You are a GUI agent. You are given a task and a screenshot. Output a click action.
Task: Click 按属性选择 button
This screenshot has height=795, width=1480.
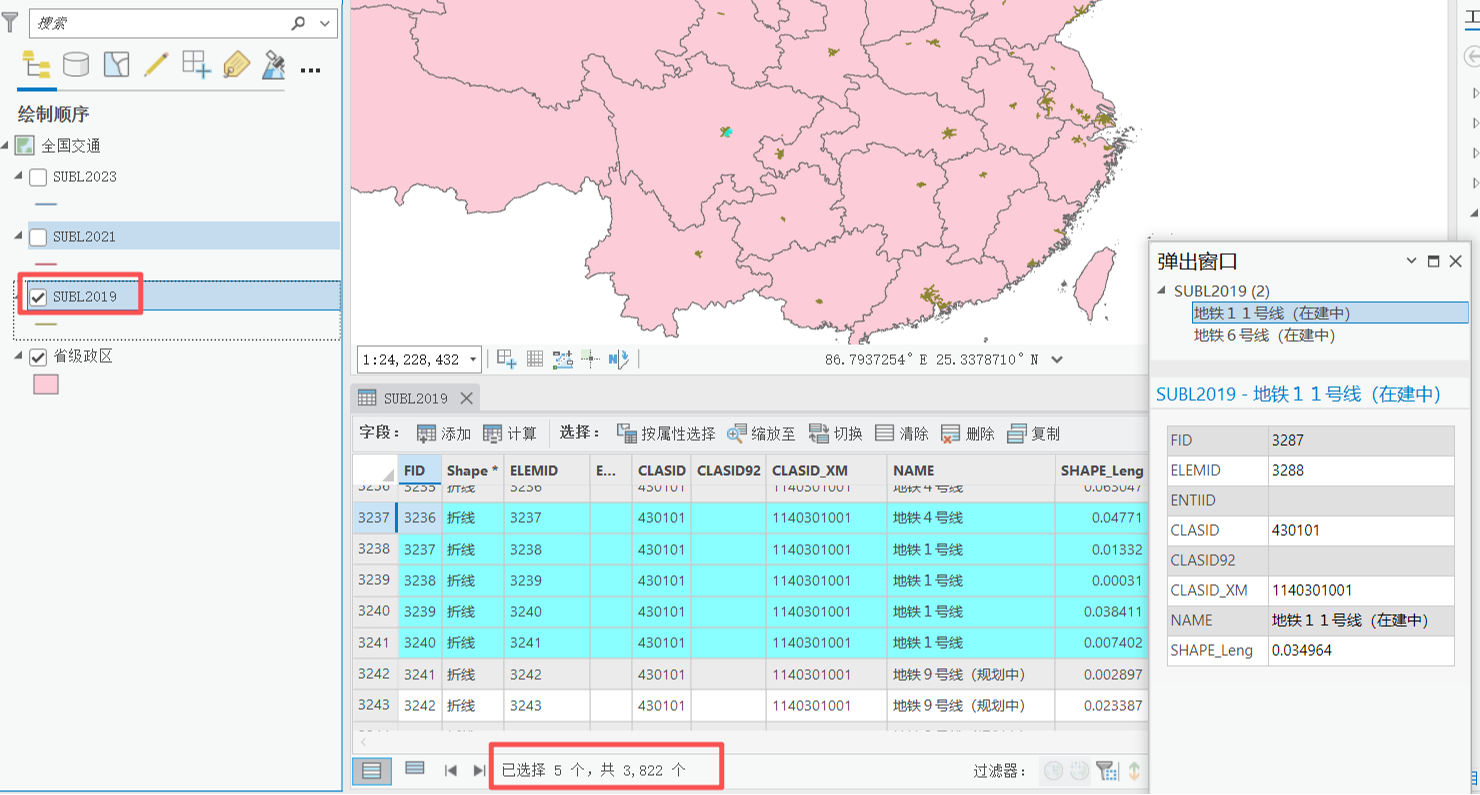coord(666,433)
